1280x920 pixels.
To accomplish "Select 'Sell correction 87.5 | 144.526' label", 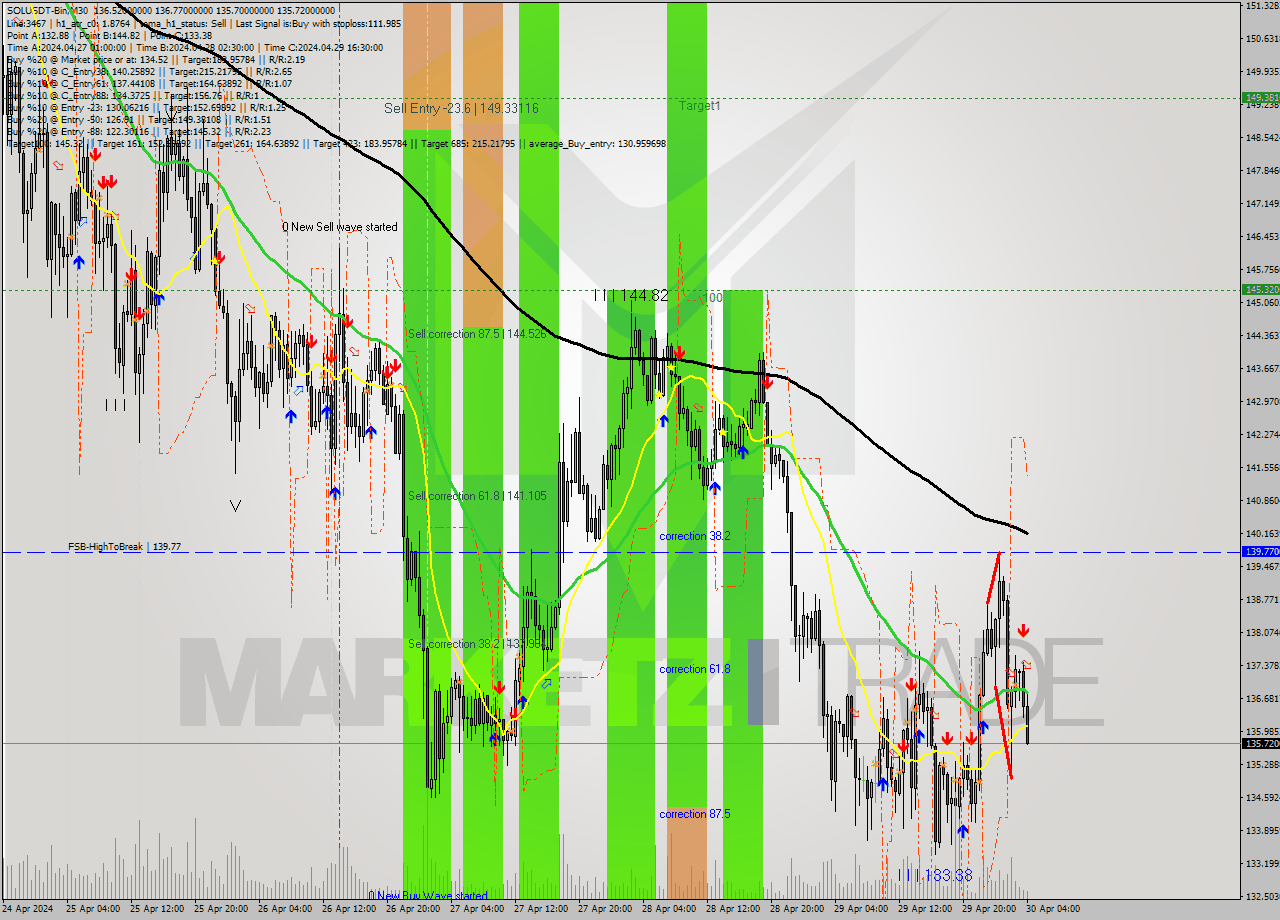I will point(477,334).
